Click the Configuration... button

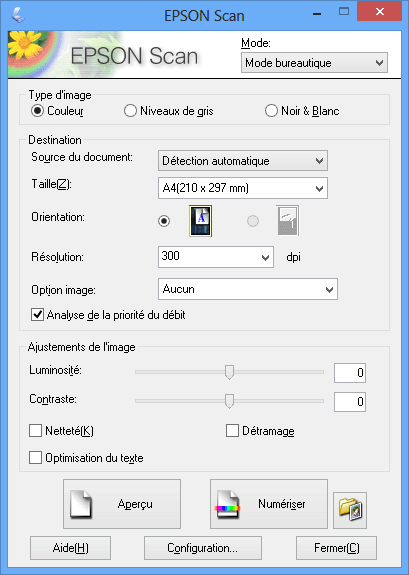[x=203, y=548]
